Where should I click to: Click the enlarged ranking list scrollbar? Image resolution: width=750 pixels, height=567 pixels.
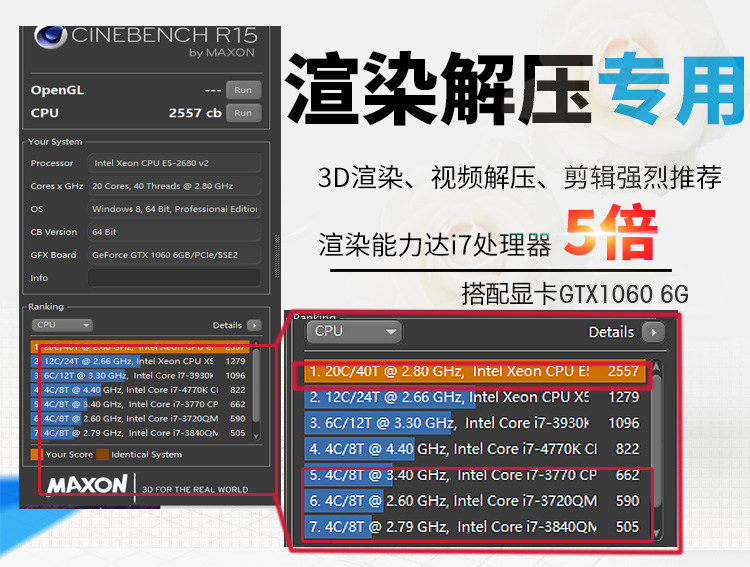(657, 440)
